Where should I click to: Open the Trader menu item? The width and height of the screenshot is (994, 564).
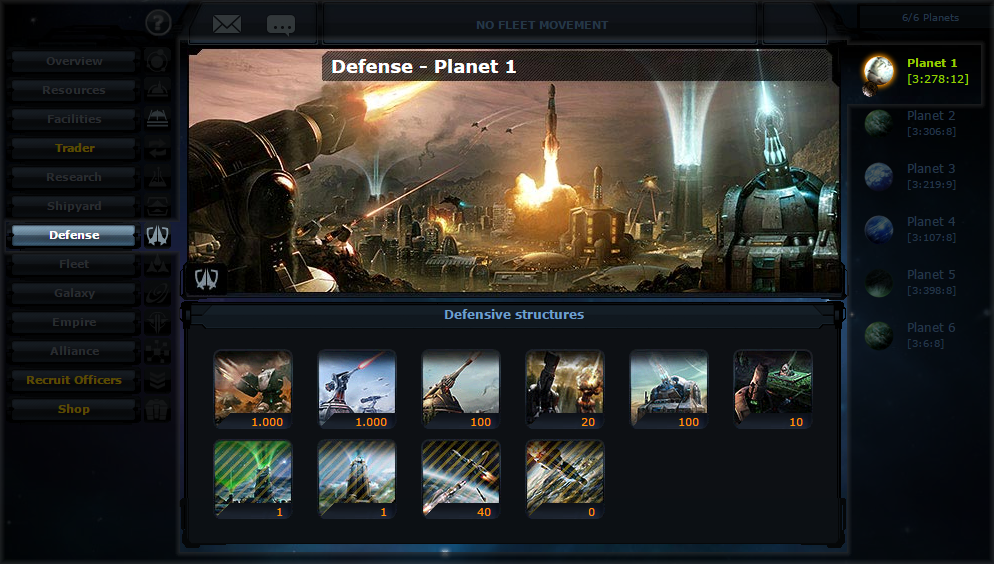click(x=74, y=148)
